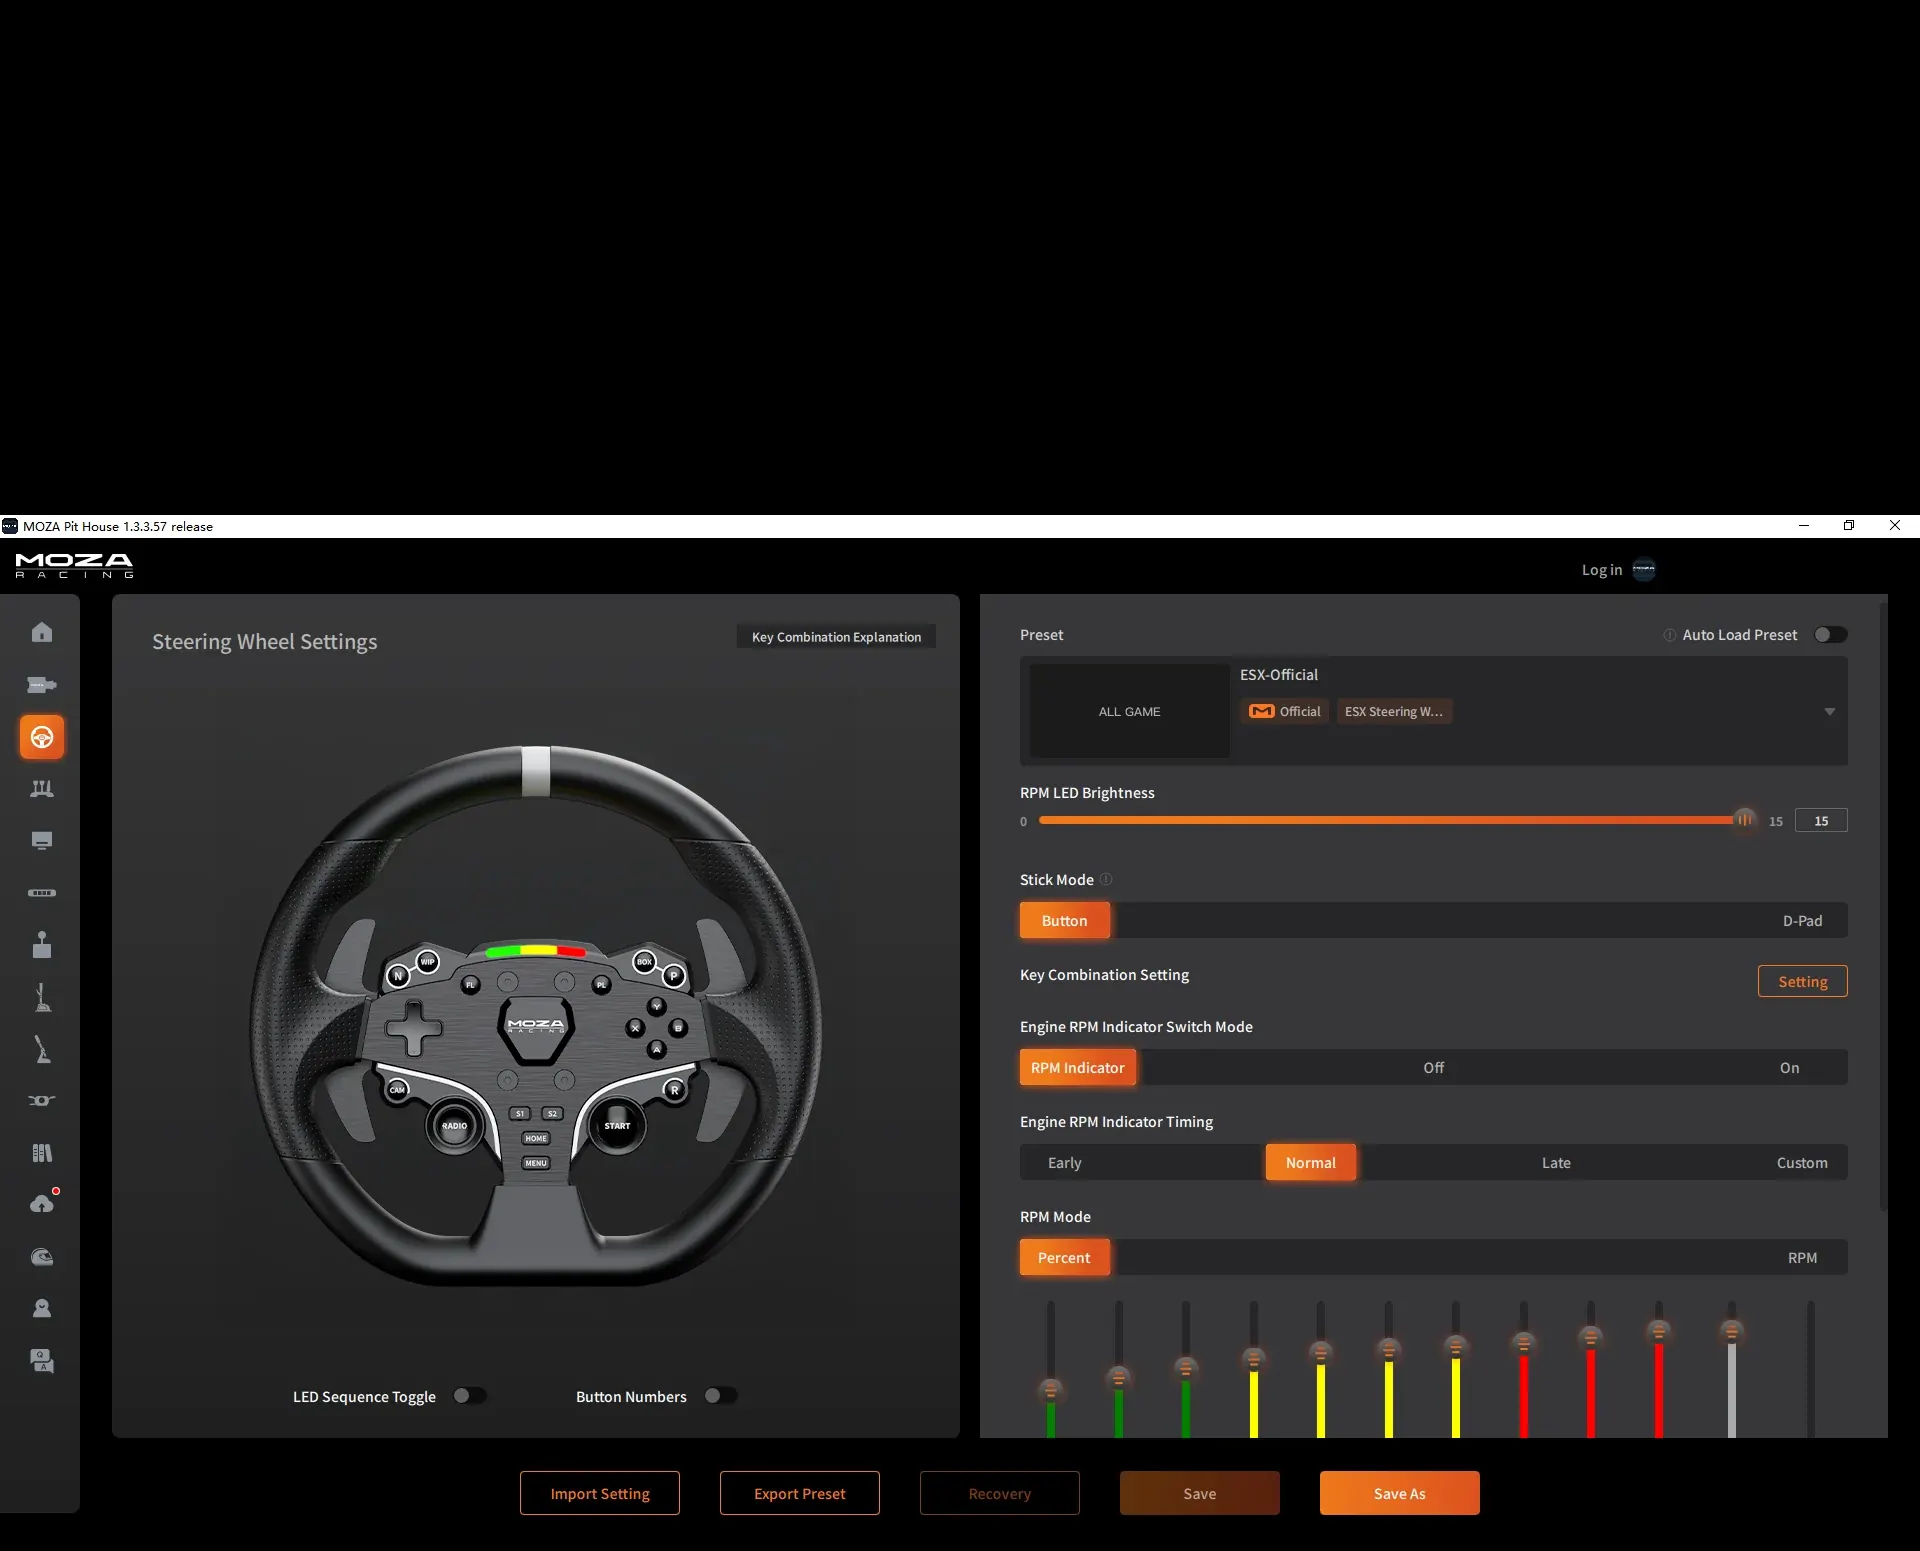Click the Key Combination Setting button

tap(1802, 982)
